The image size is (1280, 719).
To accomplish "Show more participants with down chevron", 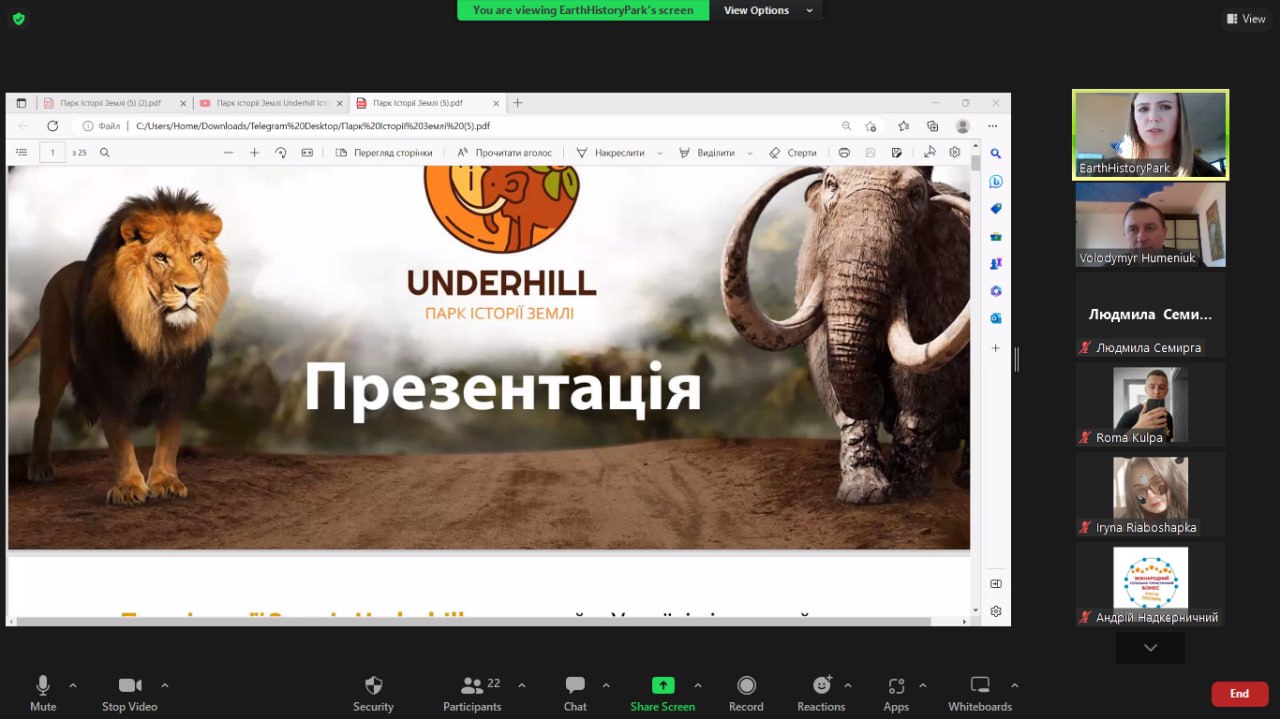I will [1150, 648].
